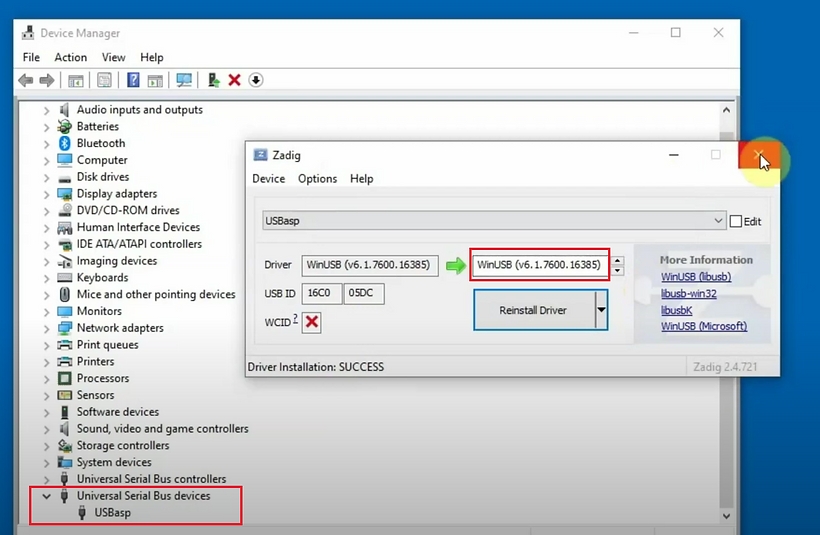This screenshot has height=535, width=820.
Task: Enable the Edit checkbox in Zadig
Action: pos(736,221)
